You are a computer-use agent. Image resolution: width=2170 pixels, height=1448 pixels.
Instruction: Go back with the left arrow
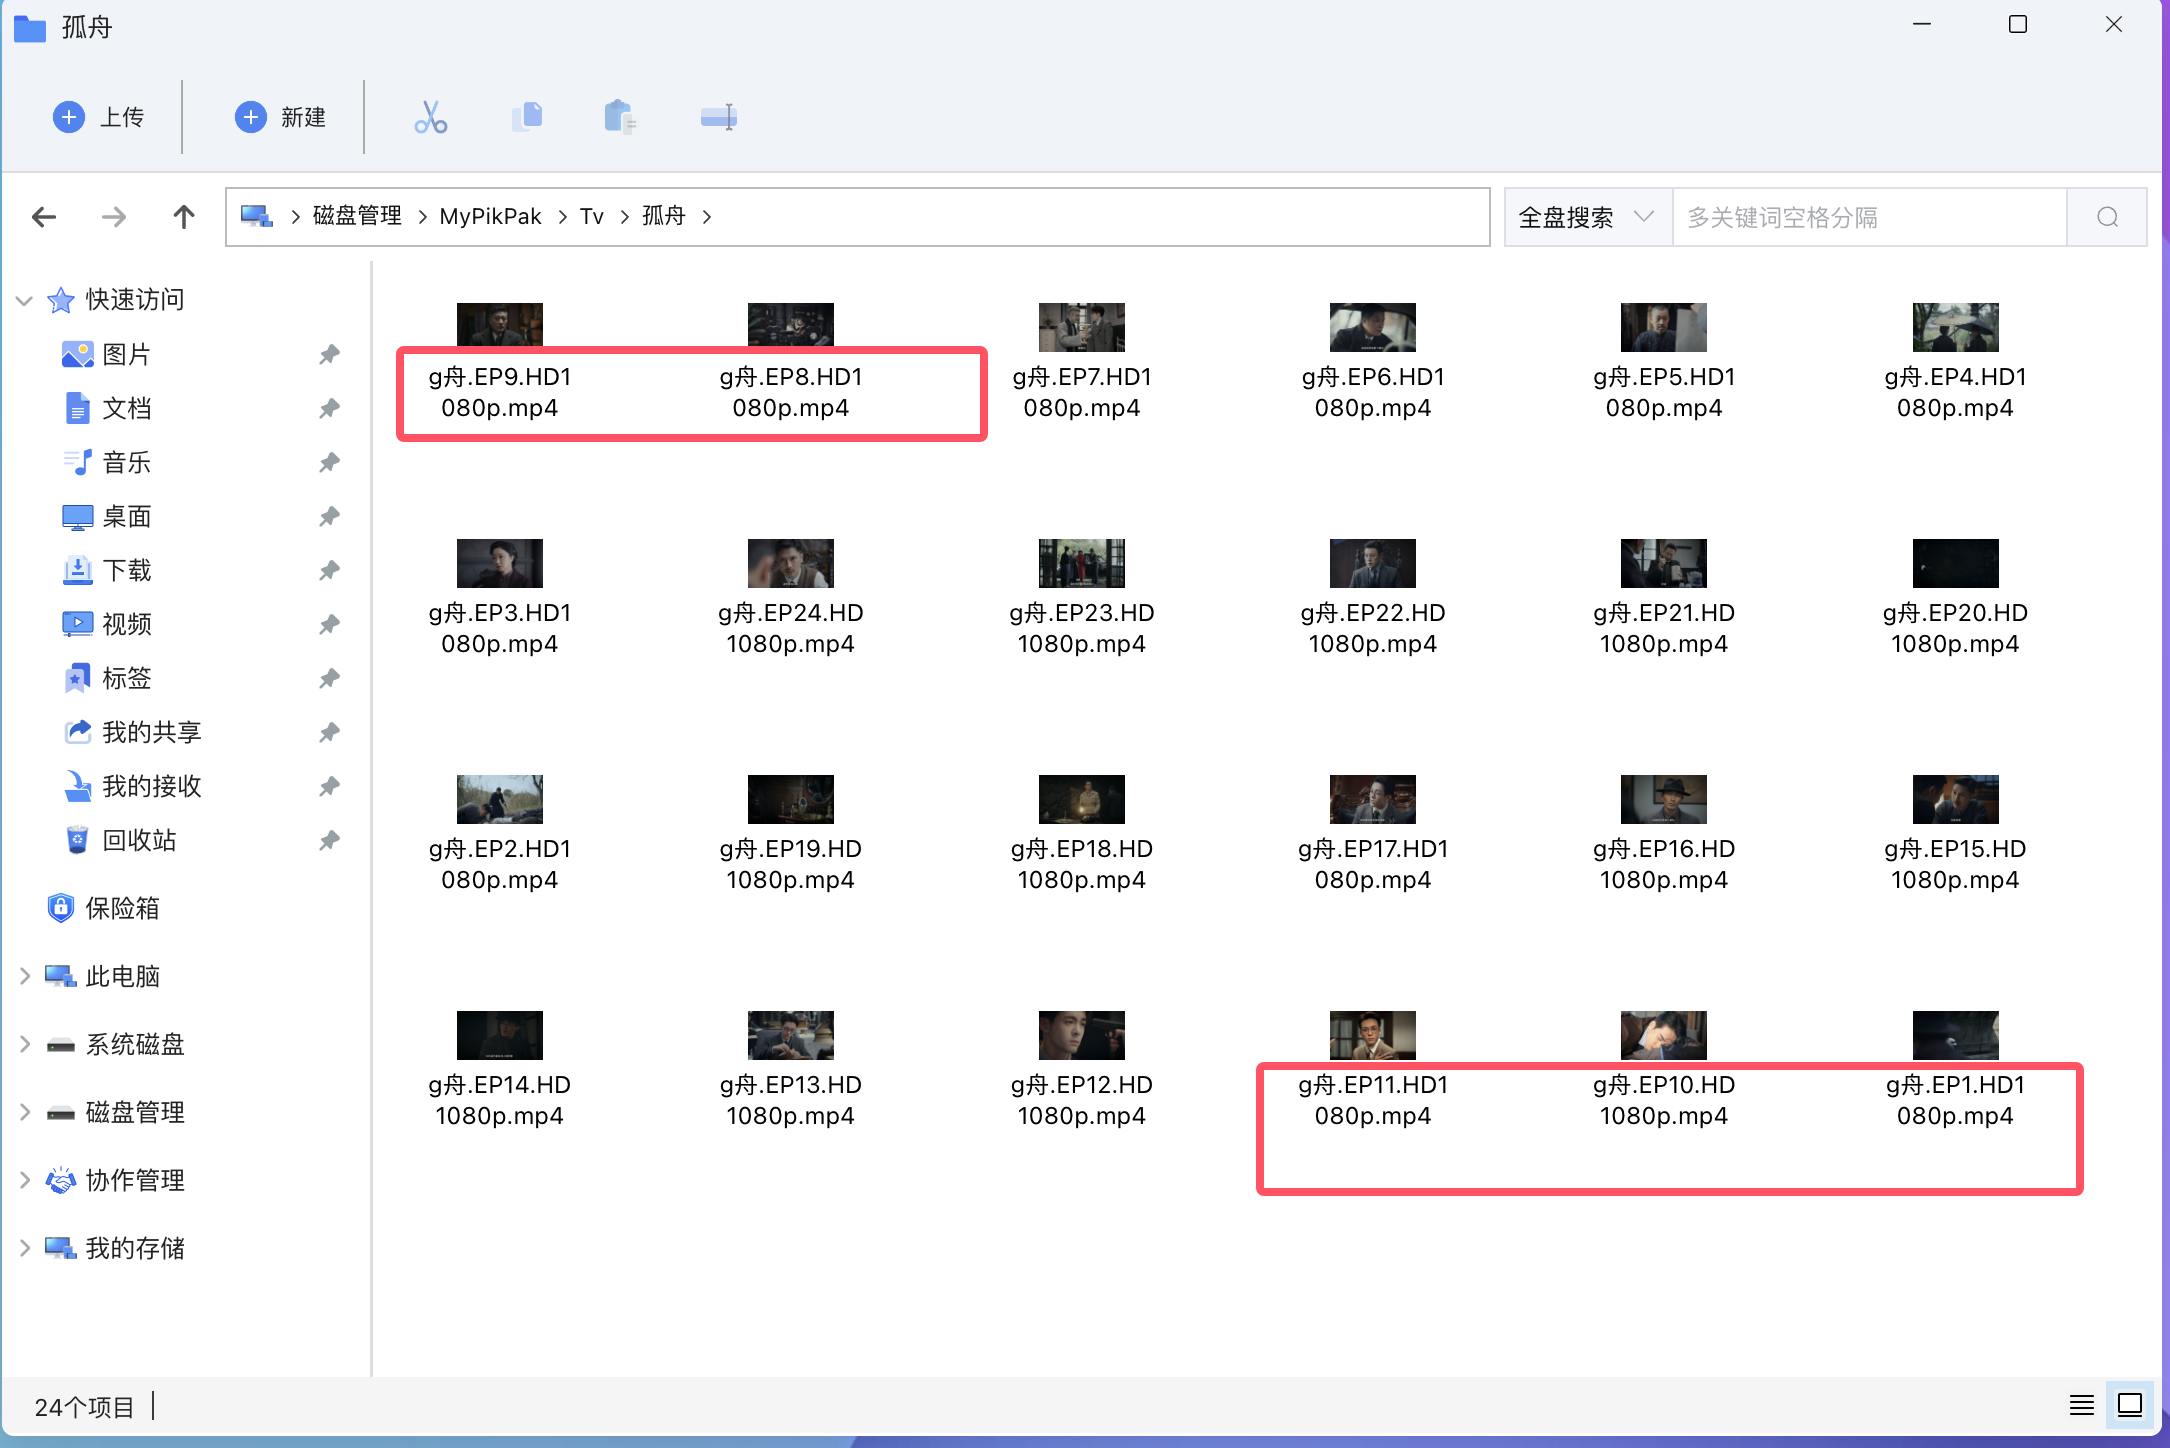(x=44, y=217)
